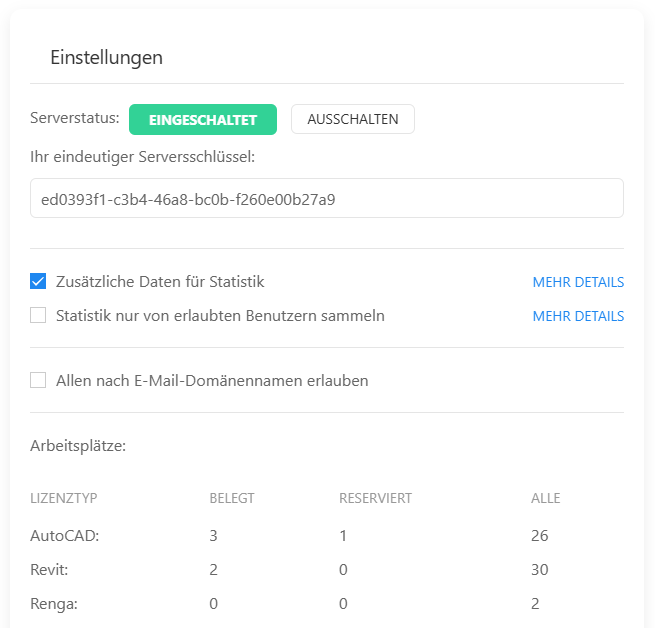Click AutoCAD total seat count 26

pos(540,536)
